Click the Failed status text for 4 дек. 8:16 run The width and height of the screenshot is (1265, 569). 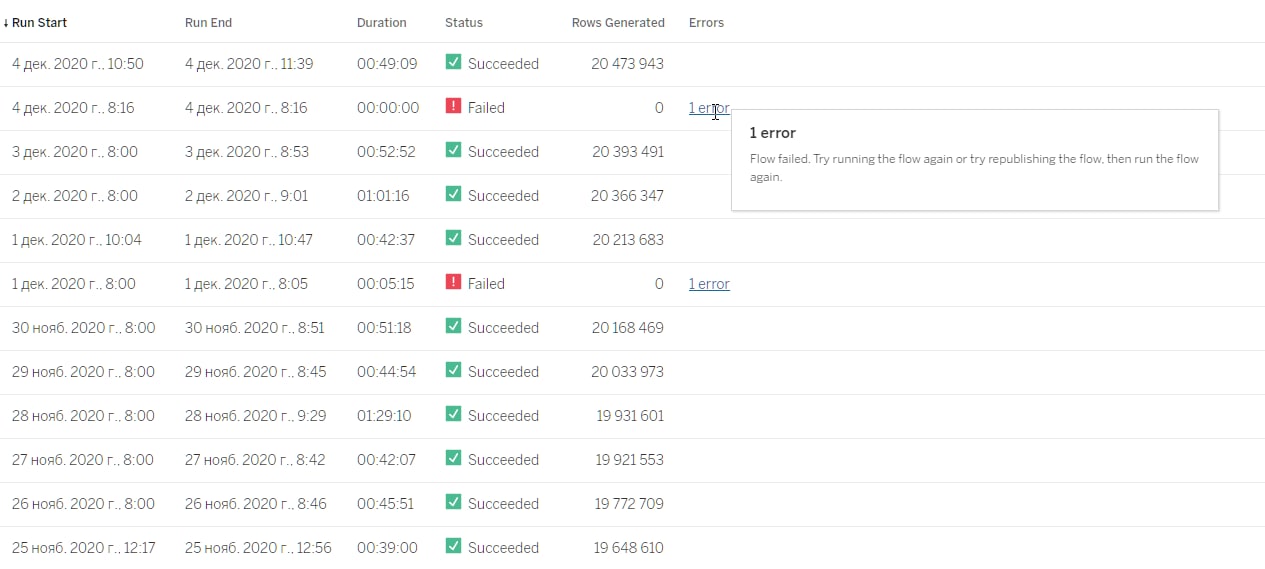click(486, 108)
